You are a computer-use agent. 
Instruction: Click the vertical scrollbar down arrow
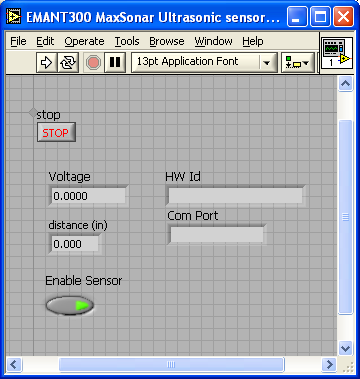pos(345,349)
